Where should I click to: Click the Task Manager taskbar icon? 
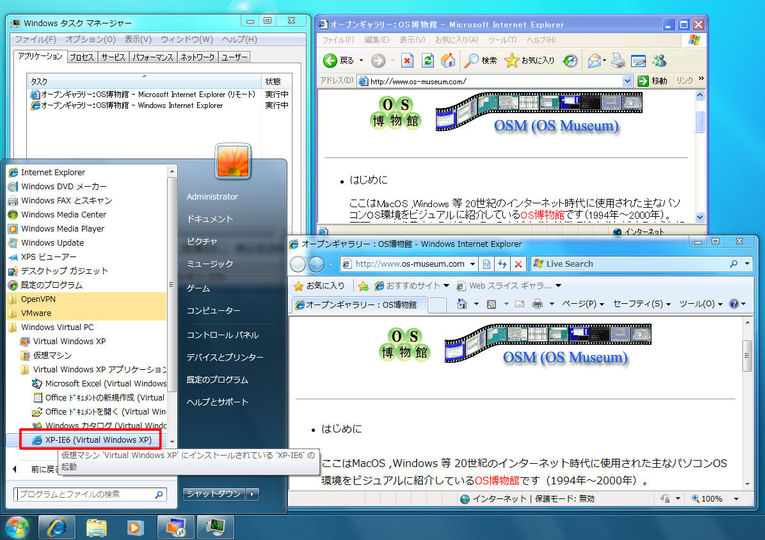tap(215, 527)
